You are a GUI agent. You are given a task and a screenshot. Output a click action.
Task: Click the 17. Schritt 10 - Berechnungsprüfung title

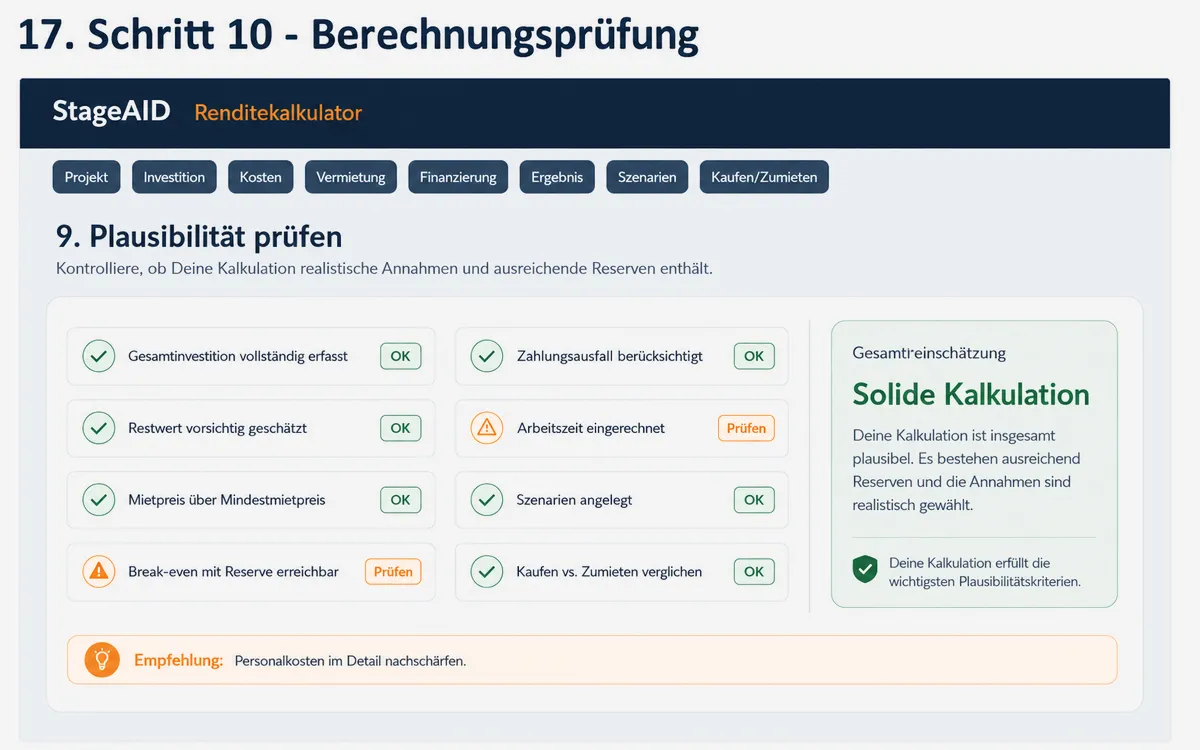click(x=358, y=35)
